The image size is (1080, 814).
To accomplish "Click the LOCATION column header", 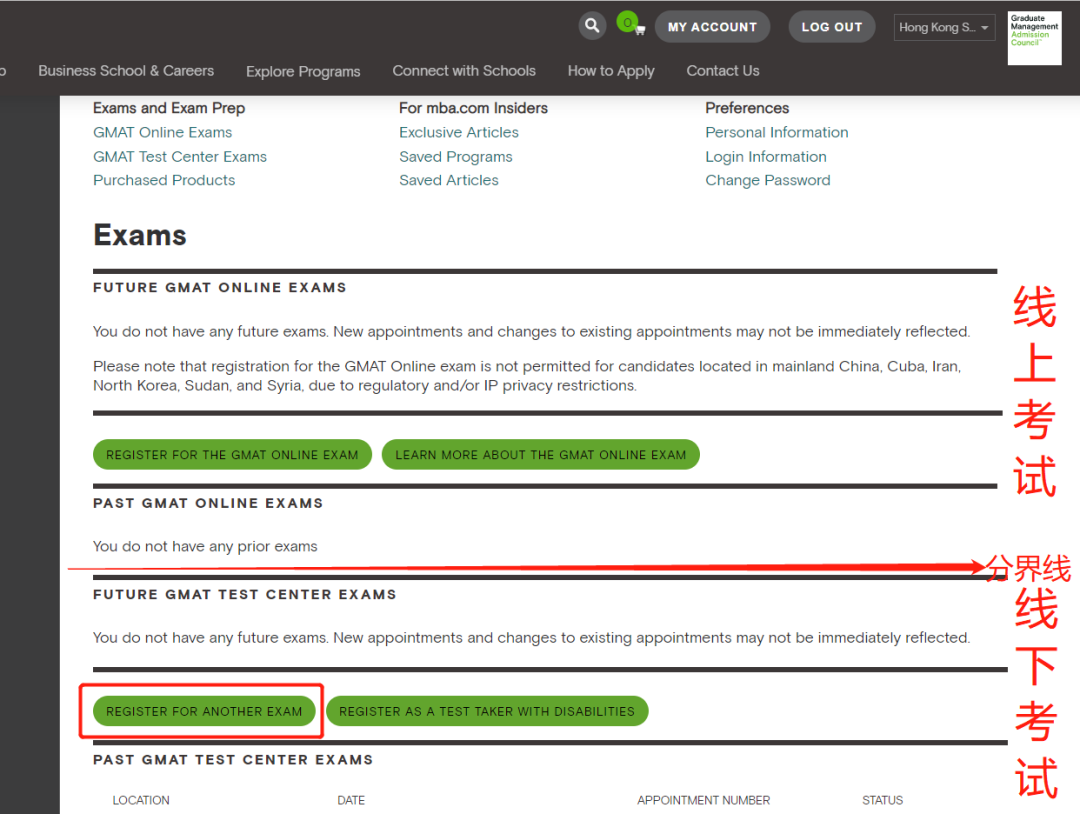I will pos(141,800).
